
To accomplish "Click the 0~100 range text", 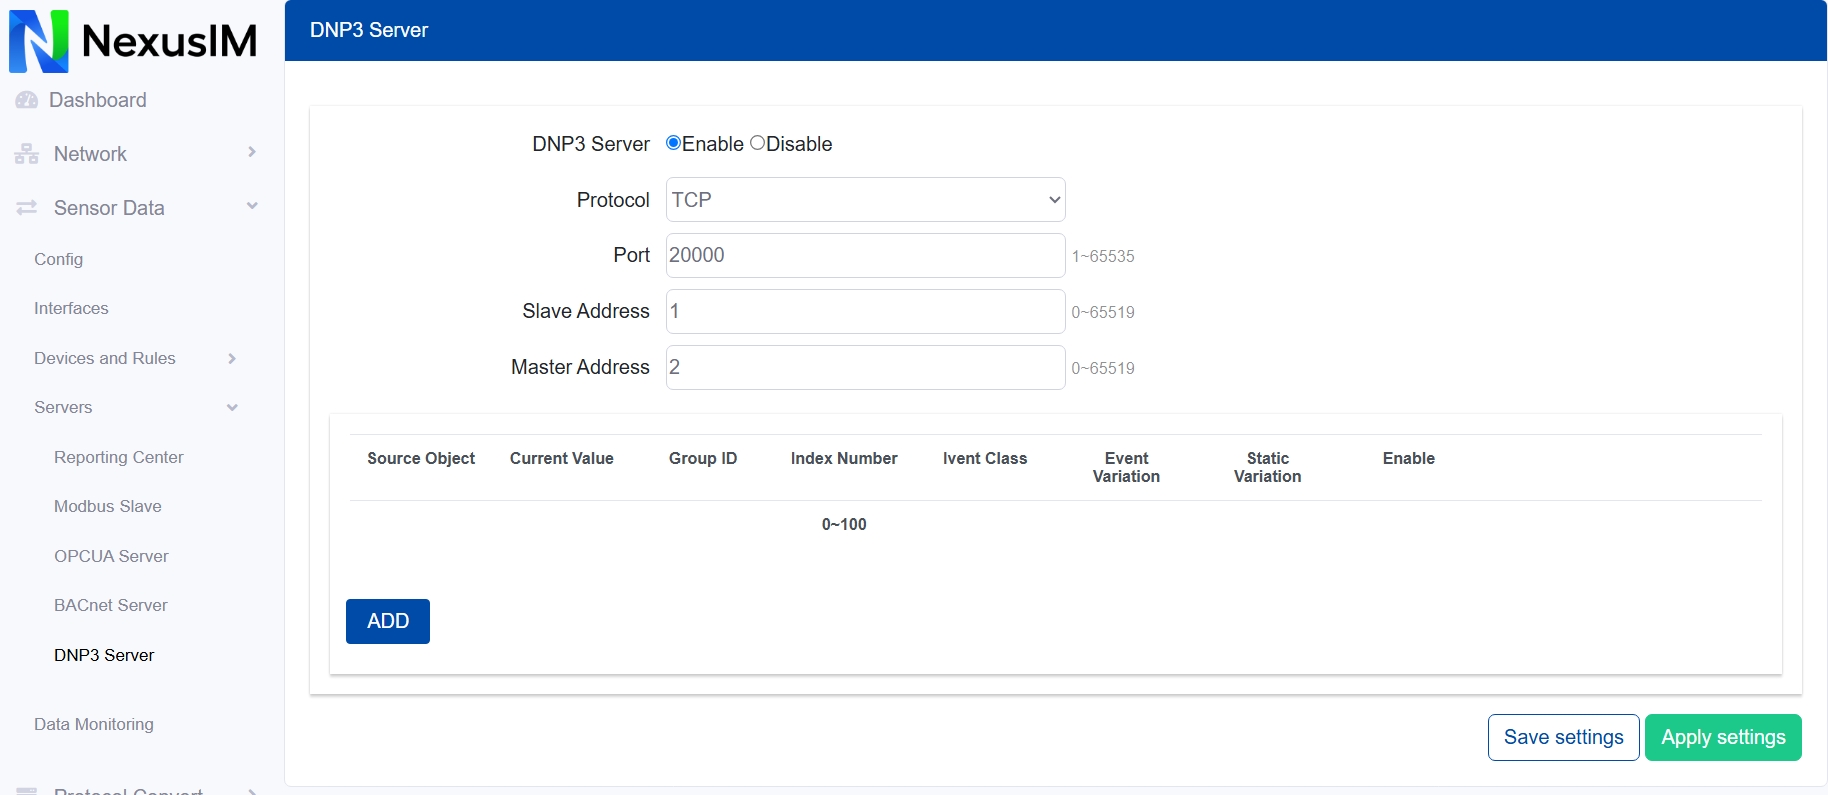I will pos(844,524).
